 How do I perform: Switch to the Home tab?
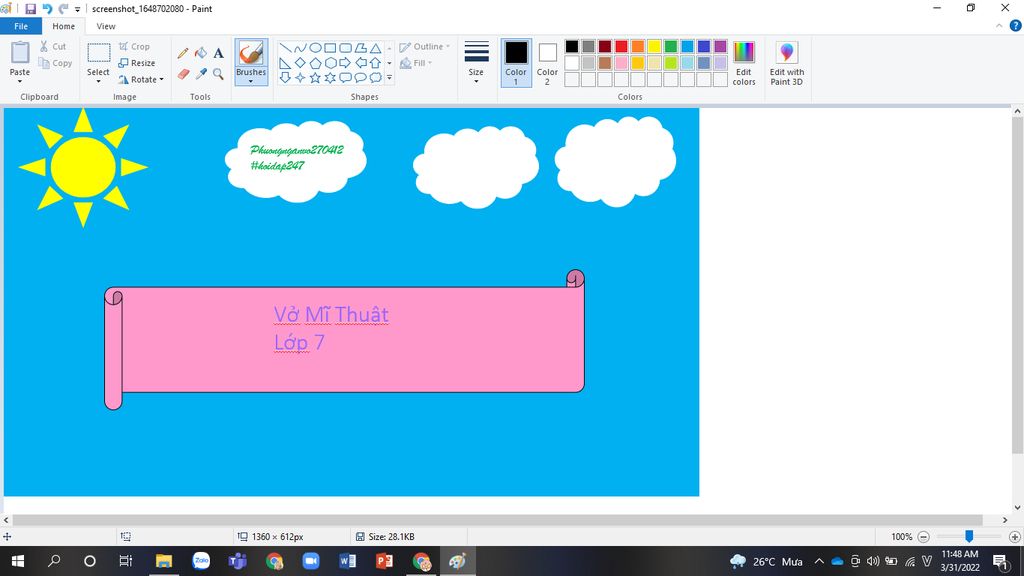[x=63, y=26]
